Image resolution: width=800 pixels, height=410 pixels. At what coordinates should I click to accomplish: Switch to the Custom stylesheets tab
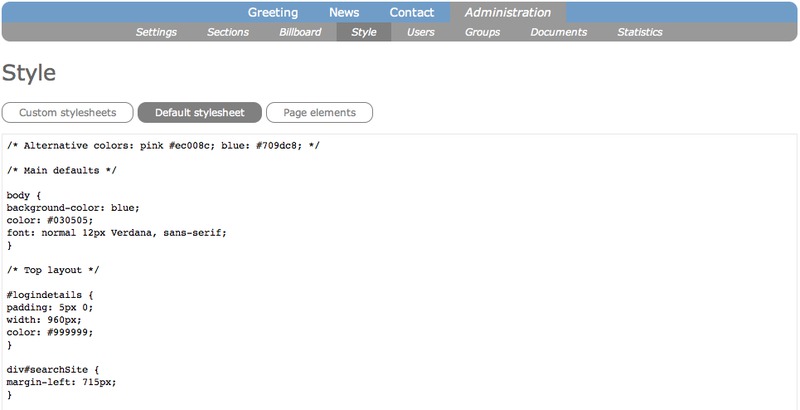67,113
